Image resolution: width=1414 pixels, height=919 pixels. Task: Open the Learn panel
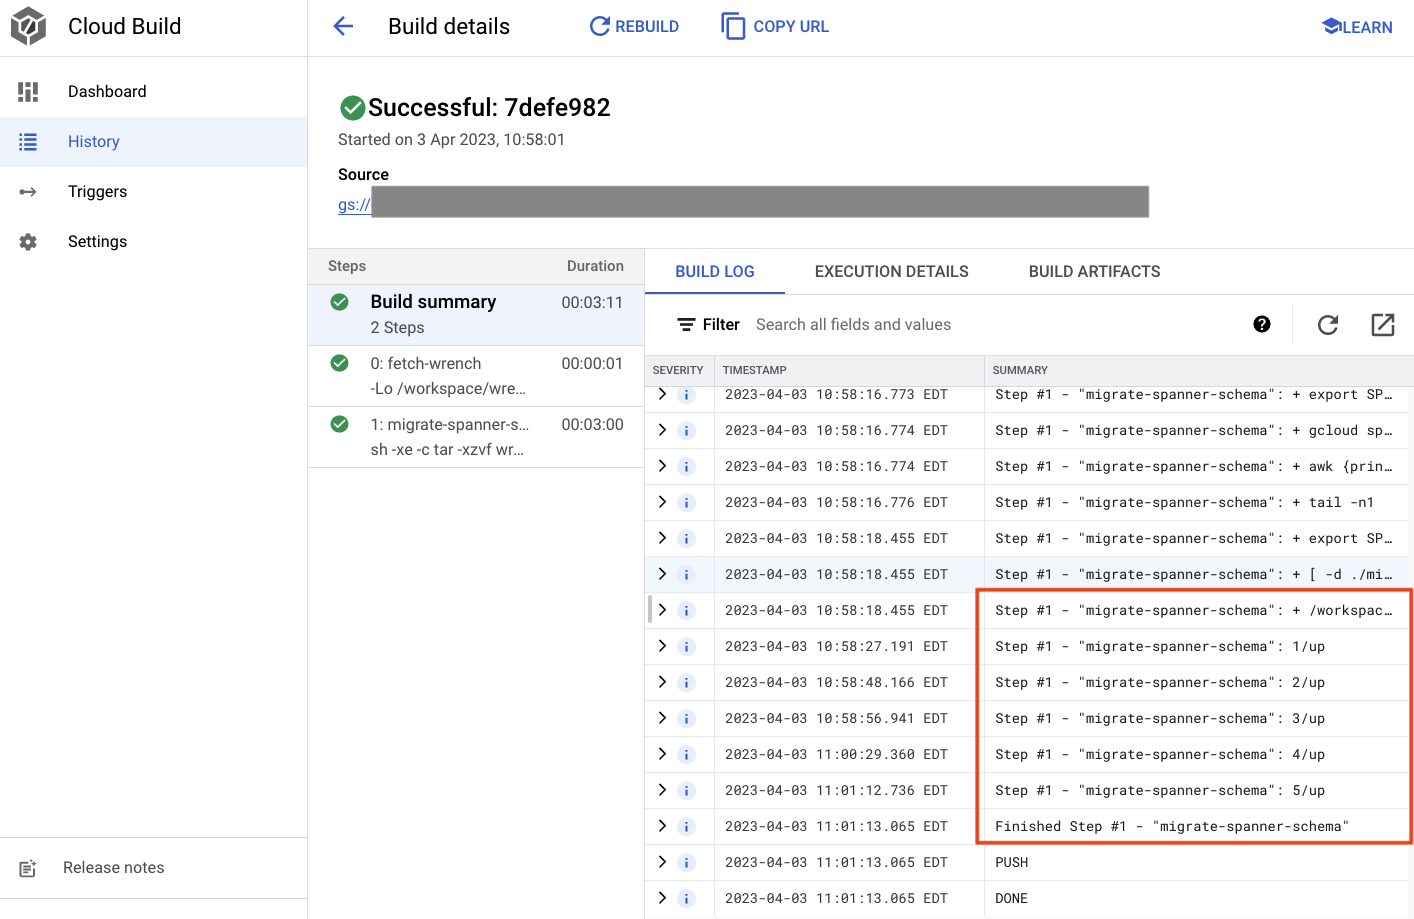click(1357, 27)
